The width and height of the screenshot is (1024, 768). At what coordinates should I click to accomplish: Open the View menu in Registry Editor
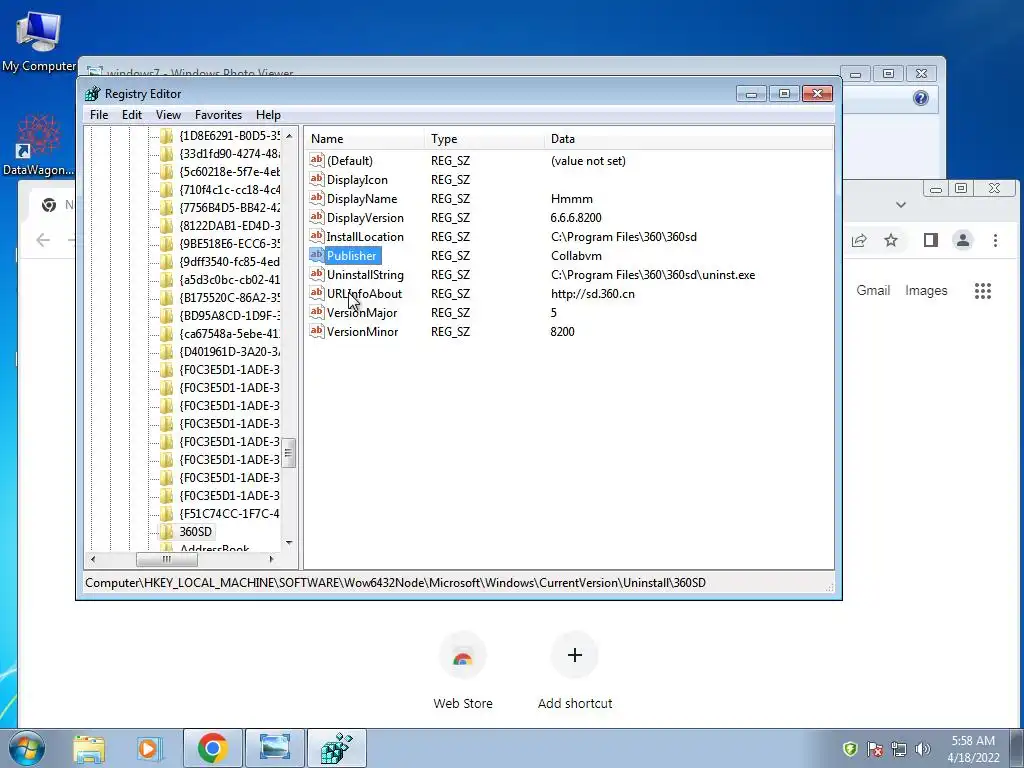click(x=168, y=115)
